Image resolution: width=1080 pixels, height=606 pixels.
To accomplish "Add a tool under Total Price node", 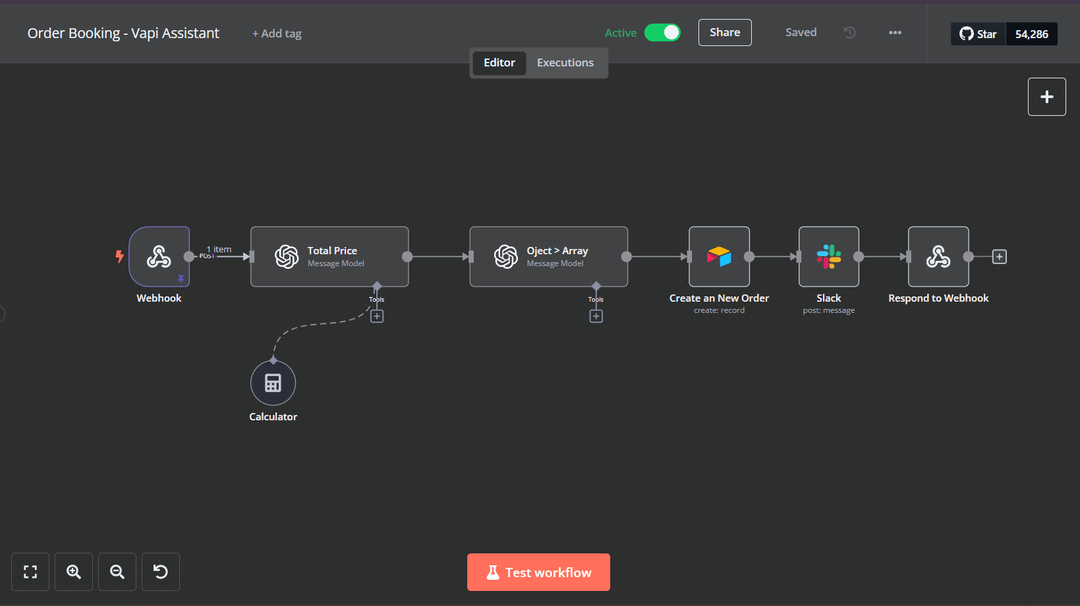I will tap(377, 316).
